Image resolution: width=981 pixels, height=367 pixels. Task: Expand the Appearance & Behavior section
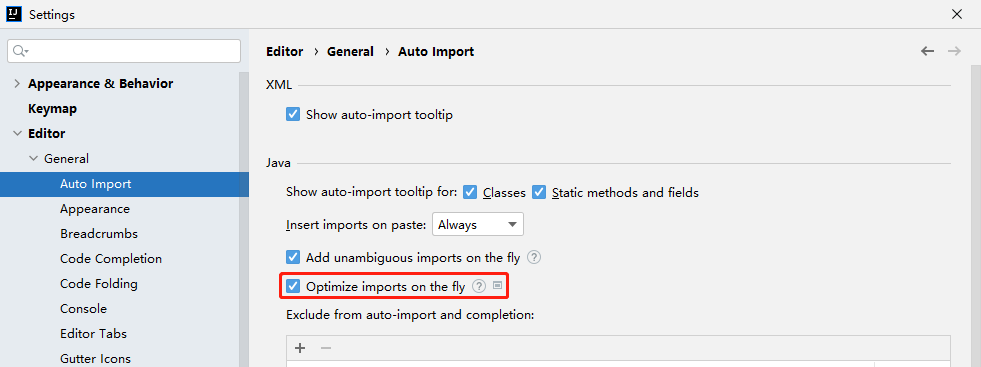point(16,84)
